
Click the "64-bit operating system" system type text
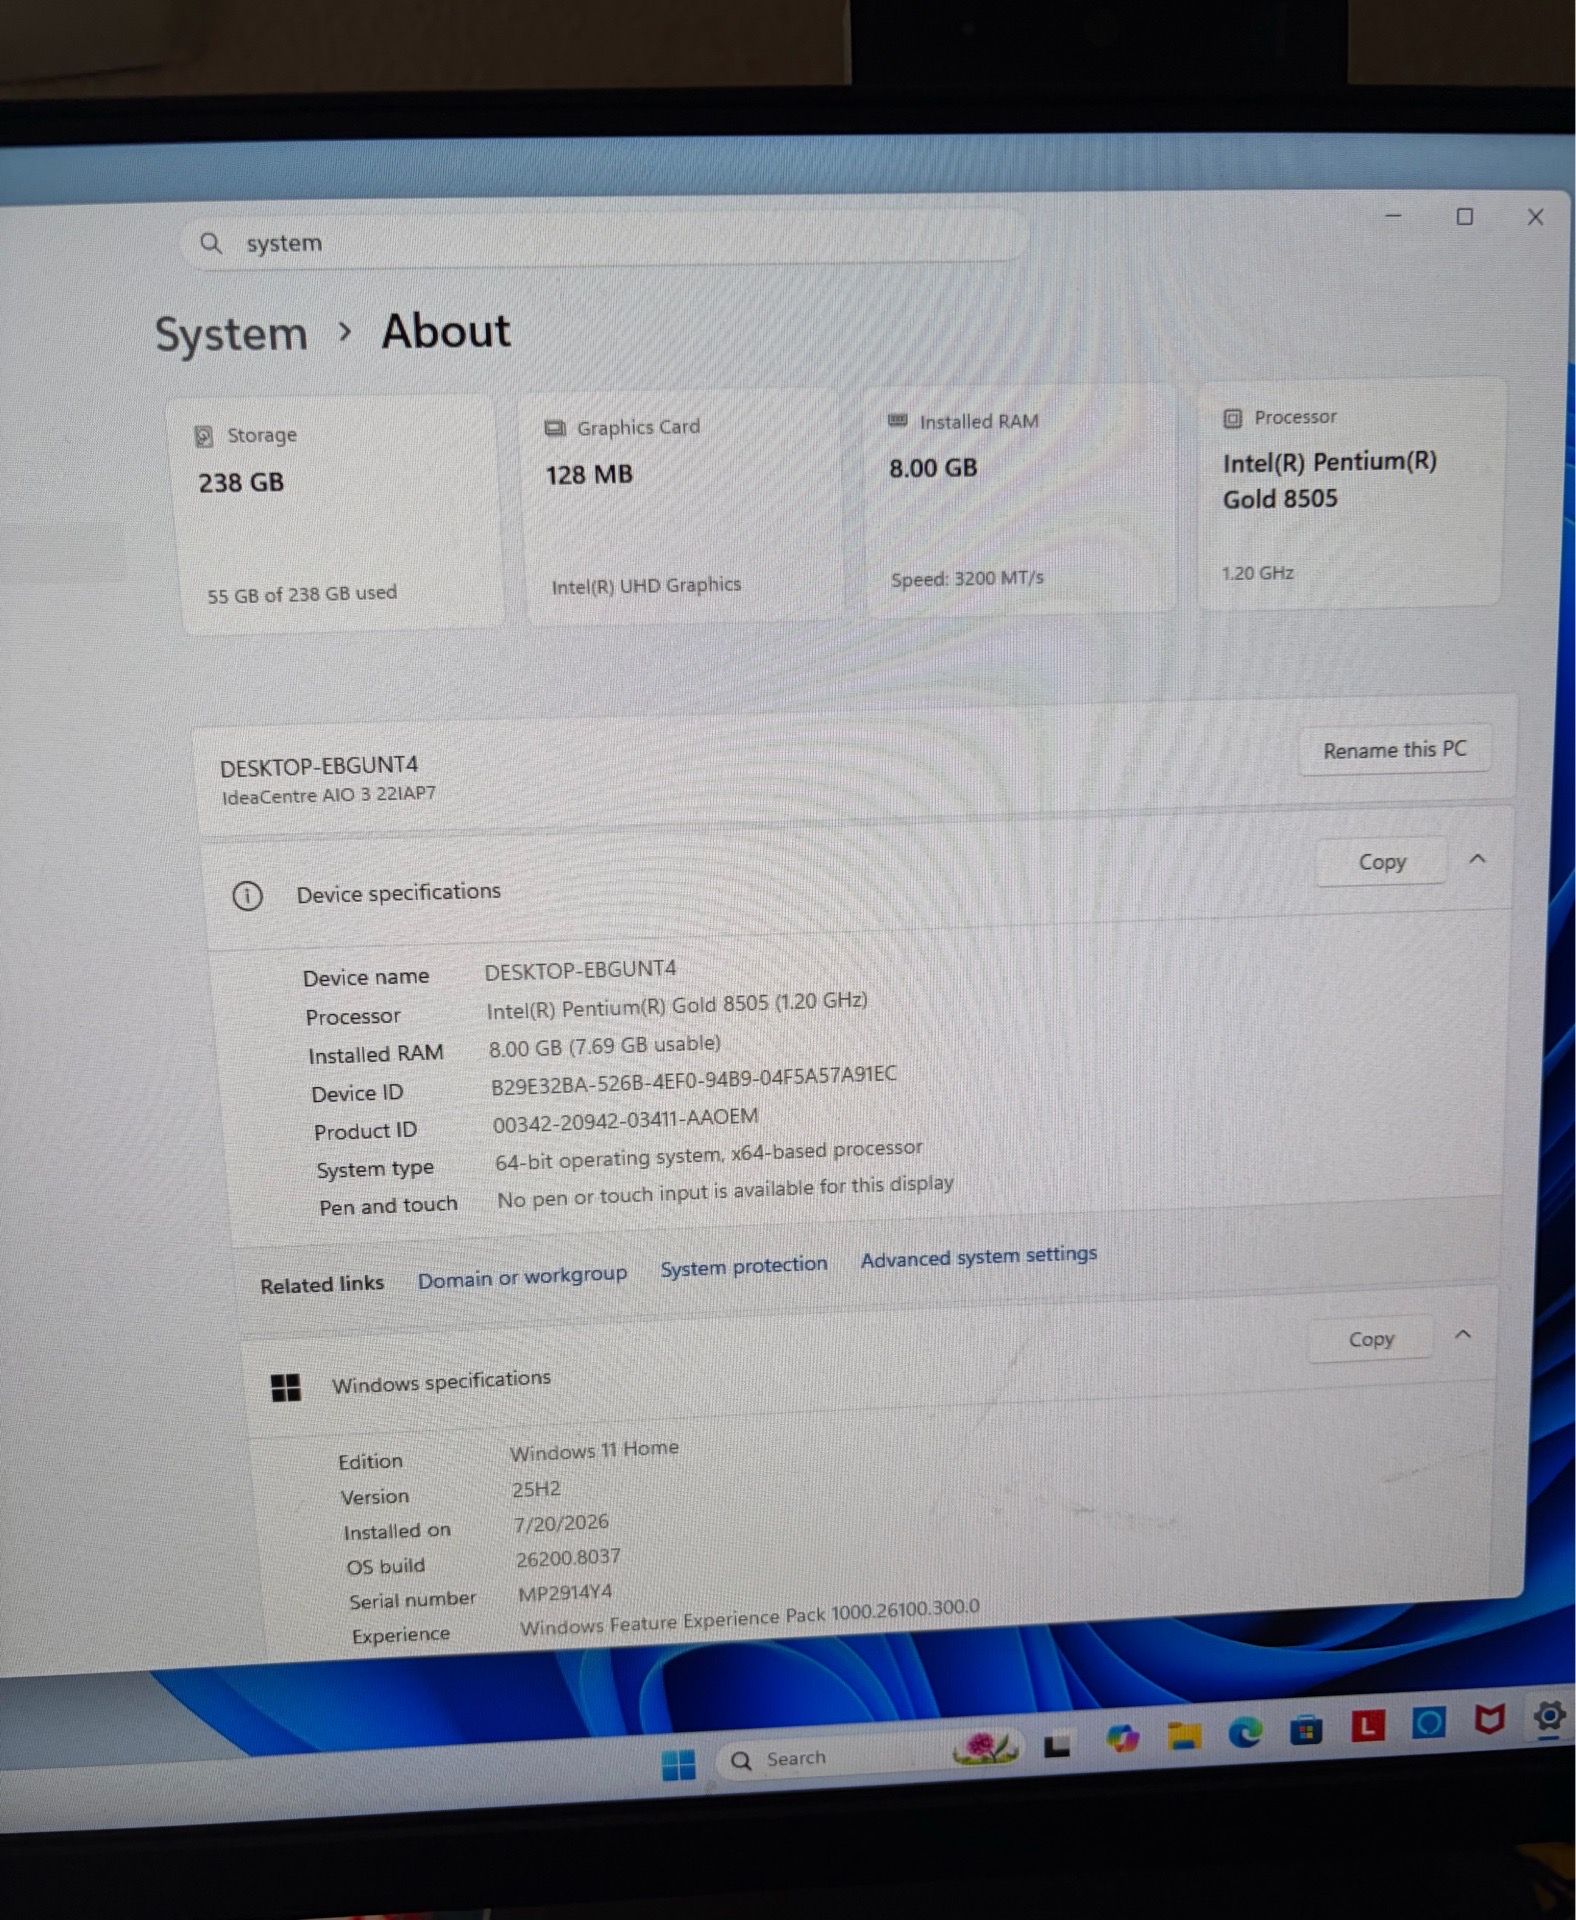click(709, 1155)
